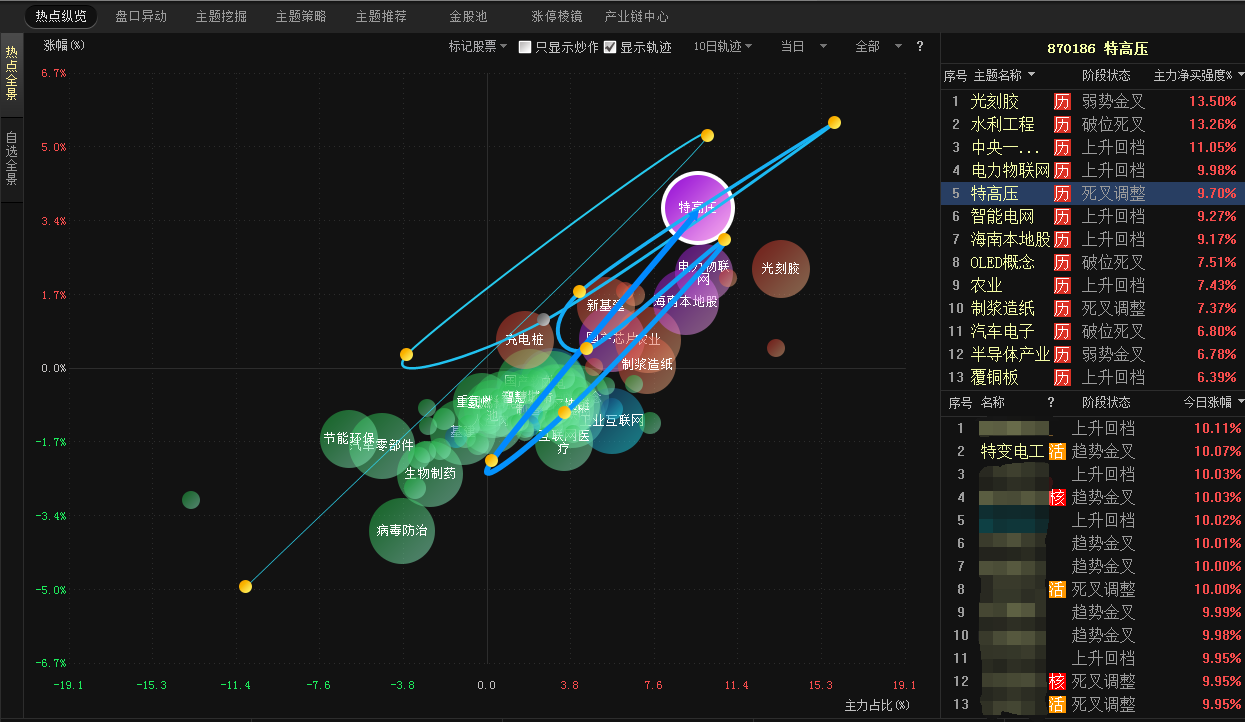This screenshot has width=1245, height=722.
Task: Sort by 主力净买强度% column header
Action: [1198, 75]
